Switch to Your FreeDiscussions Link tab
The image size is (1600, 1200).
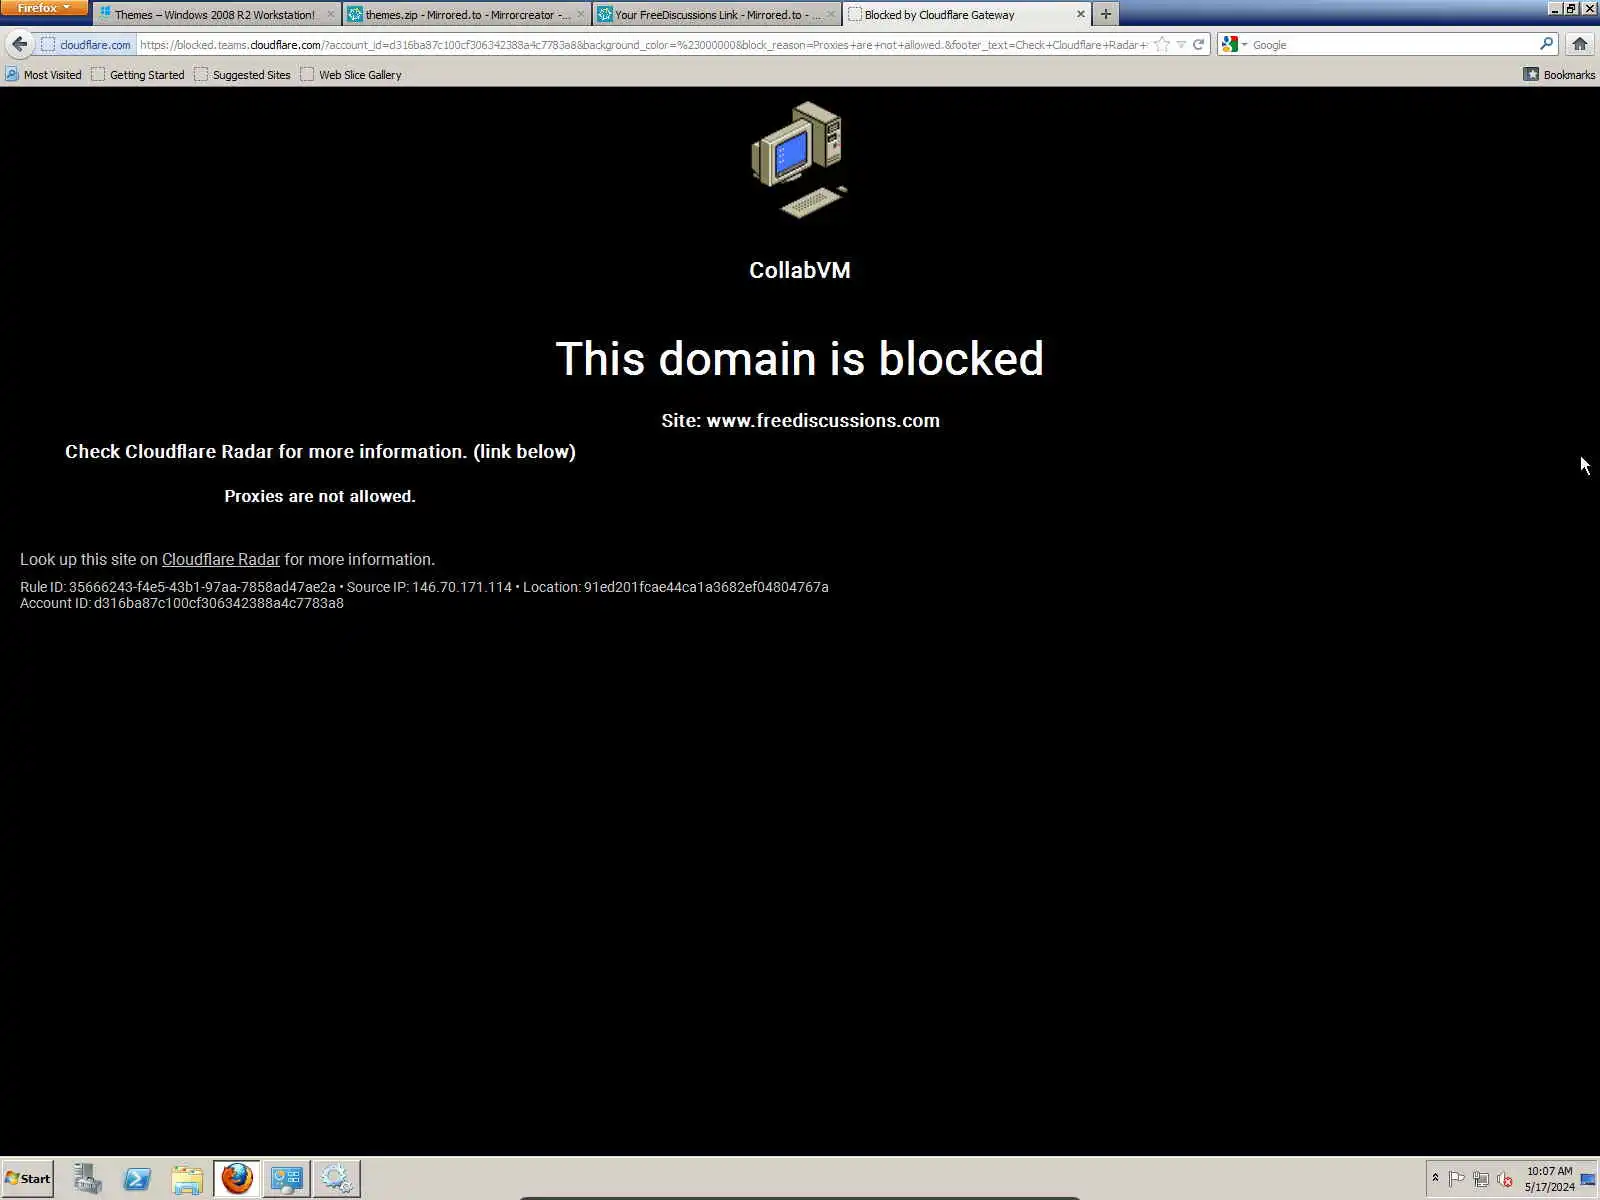coord(716,15)
